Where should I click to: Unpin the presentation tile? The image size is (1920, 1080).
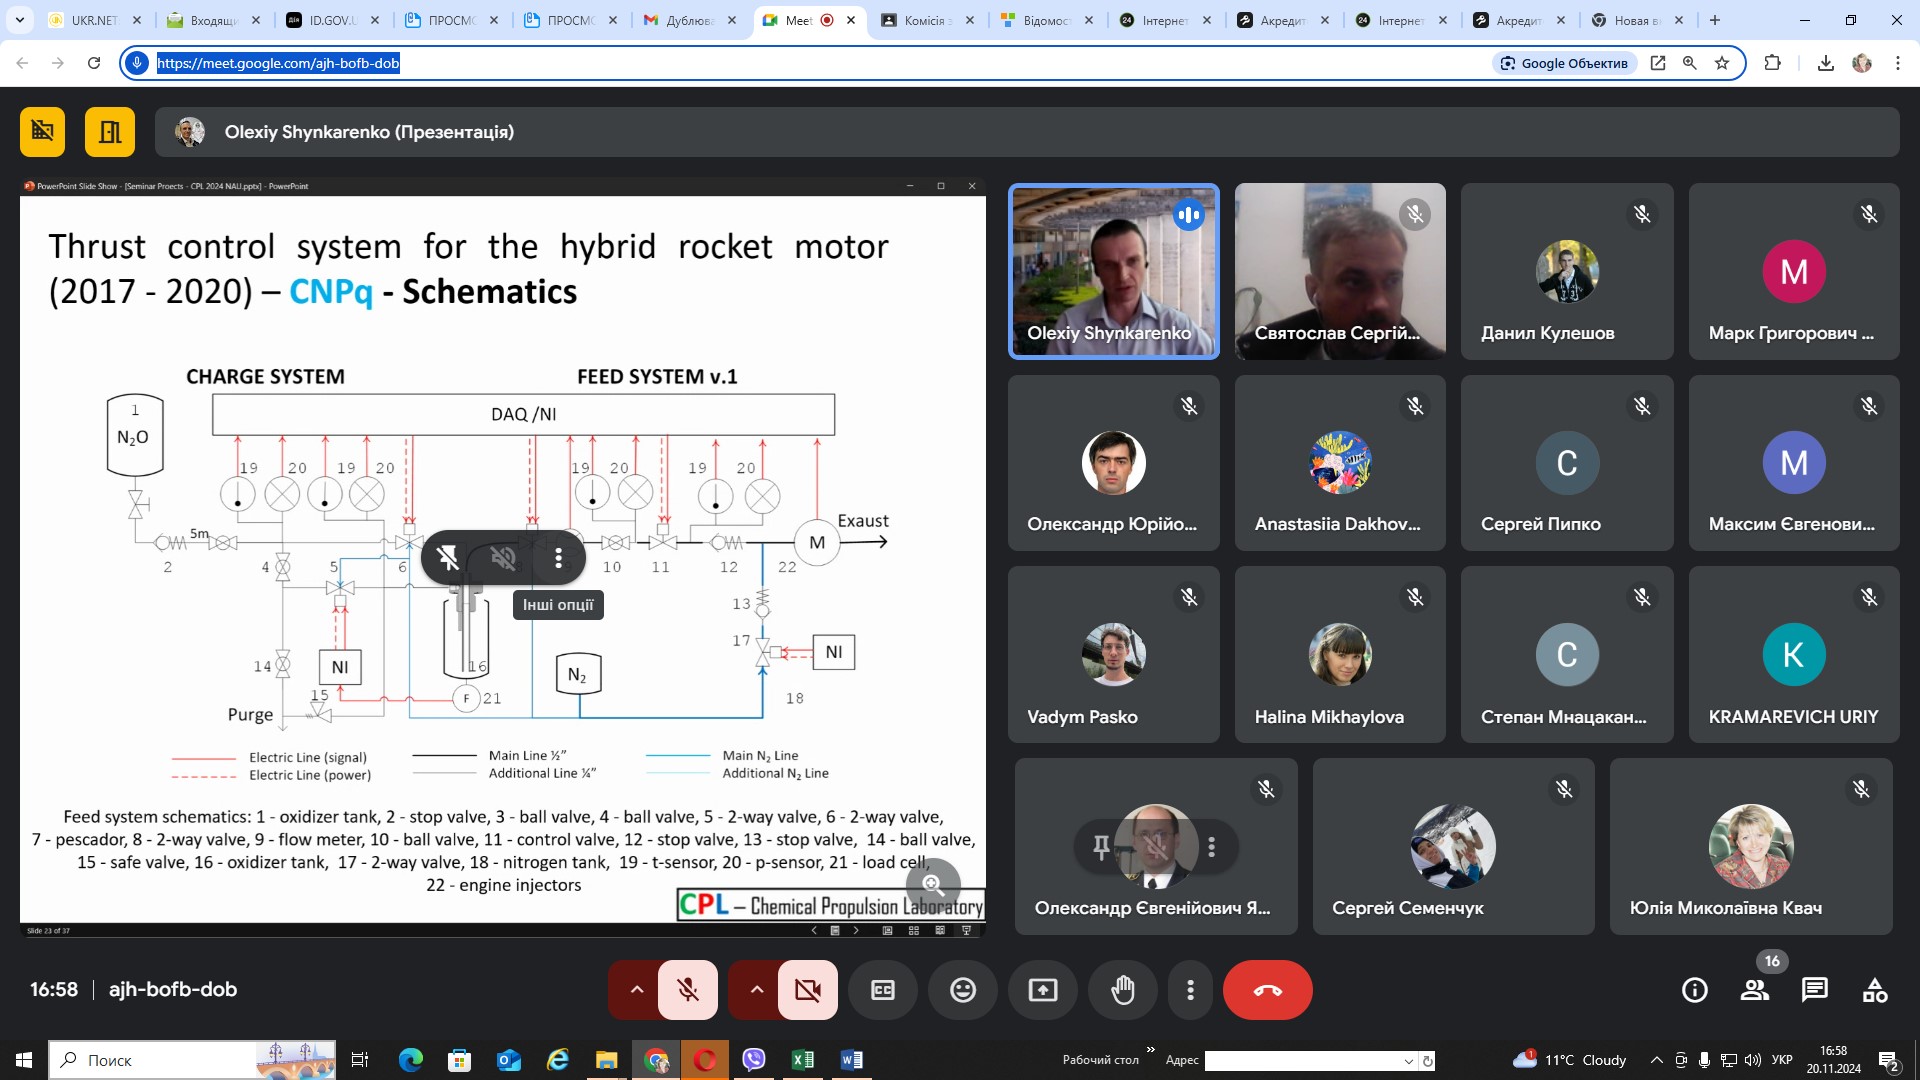point(448,558)
